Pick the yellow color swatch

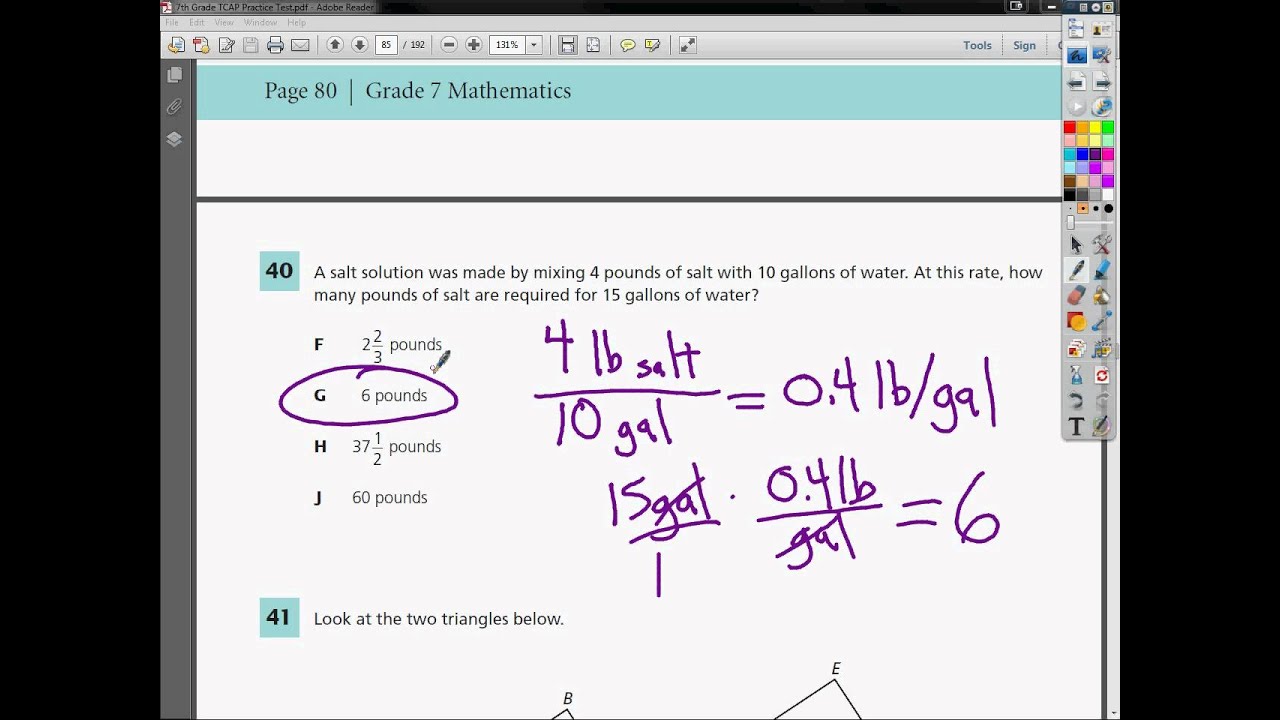(1095, 127)
